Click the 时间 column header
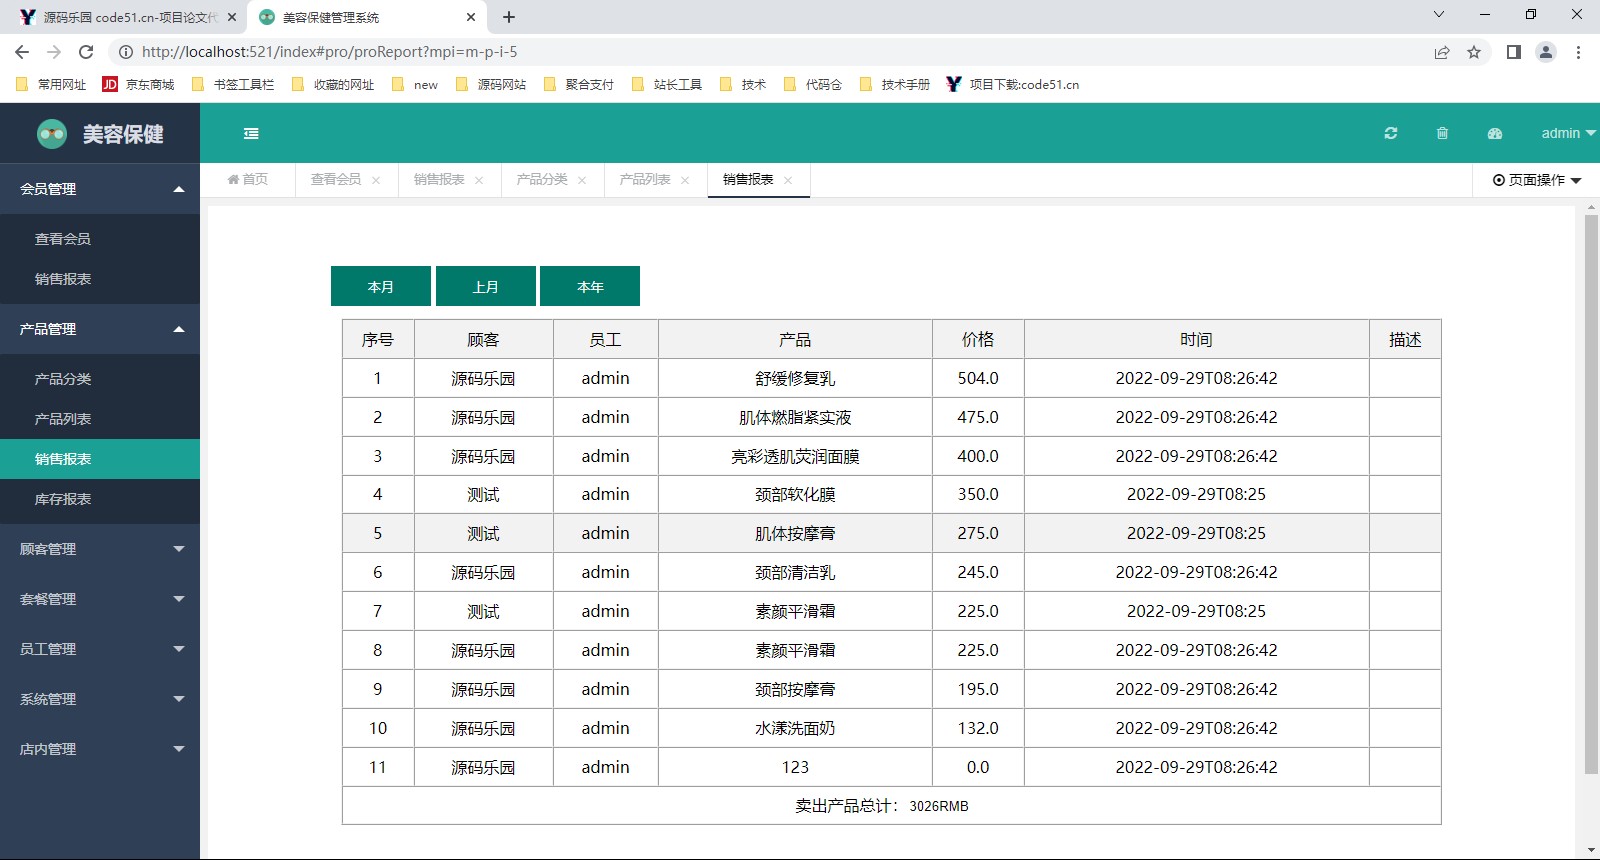 [x=1196, y=340]
